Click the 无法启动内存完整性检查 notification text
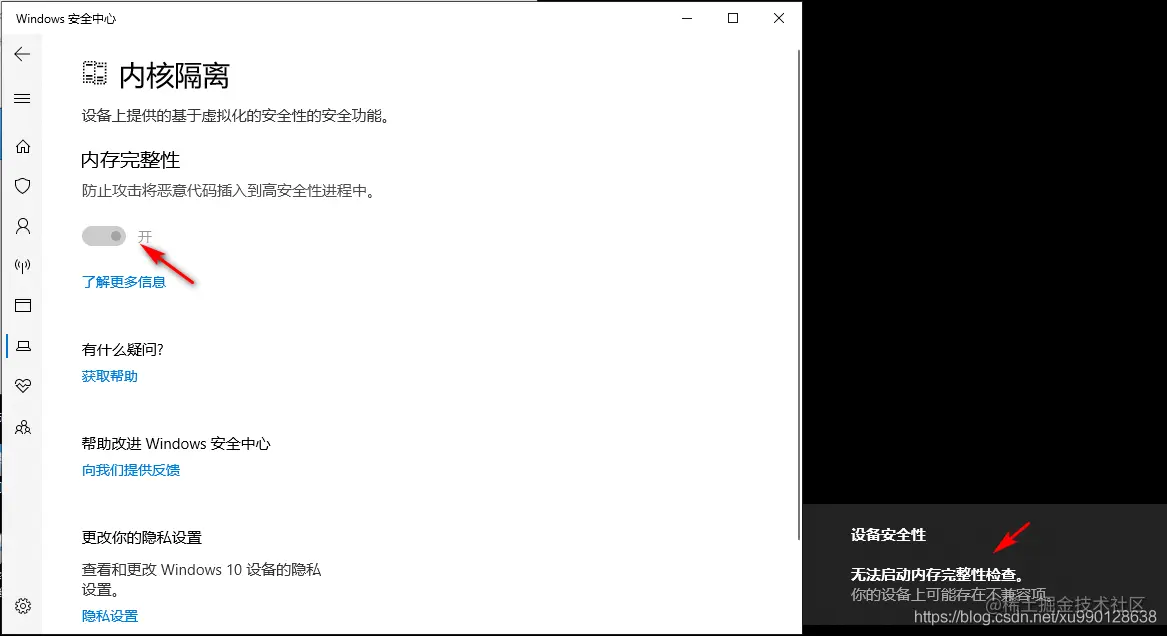The image size is (1167, 636). (938, 574)
